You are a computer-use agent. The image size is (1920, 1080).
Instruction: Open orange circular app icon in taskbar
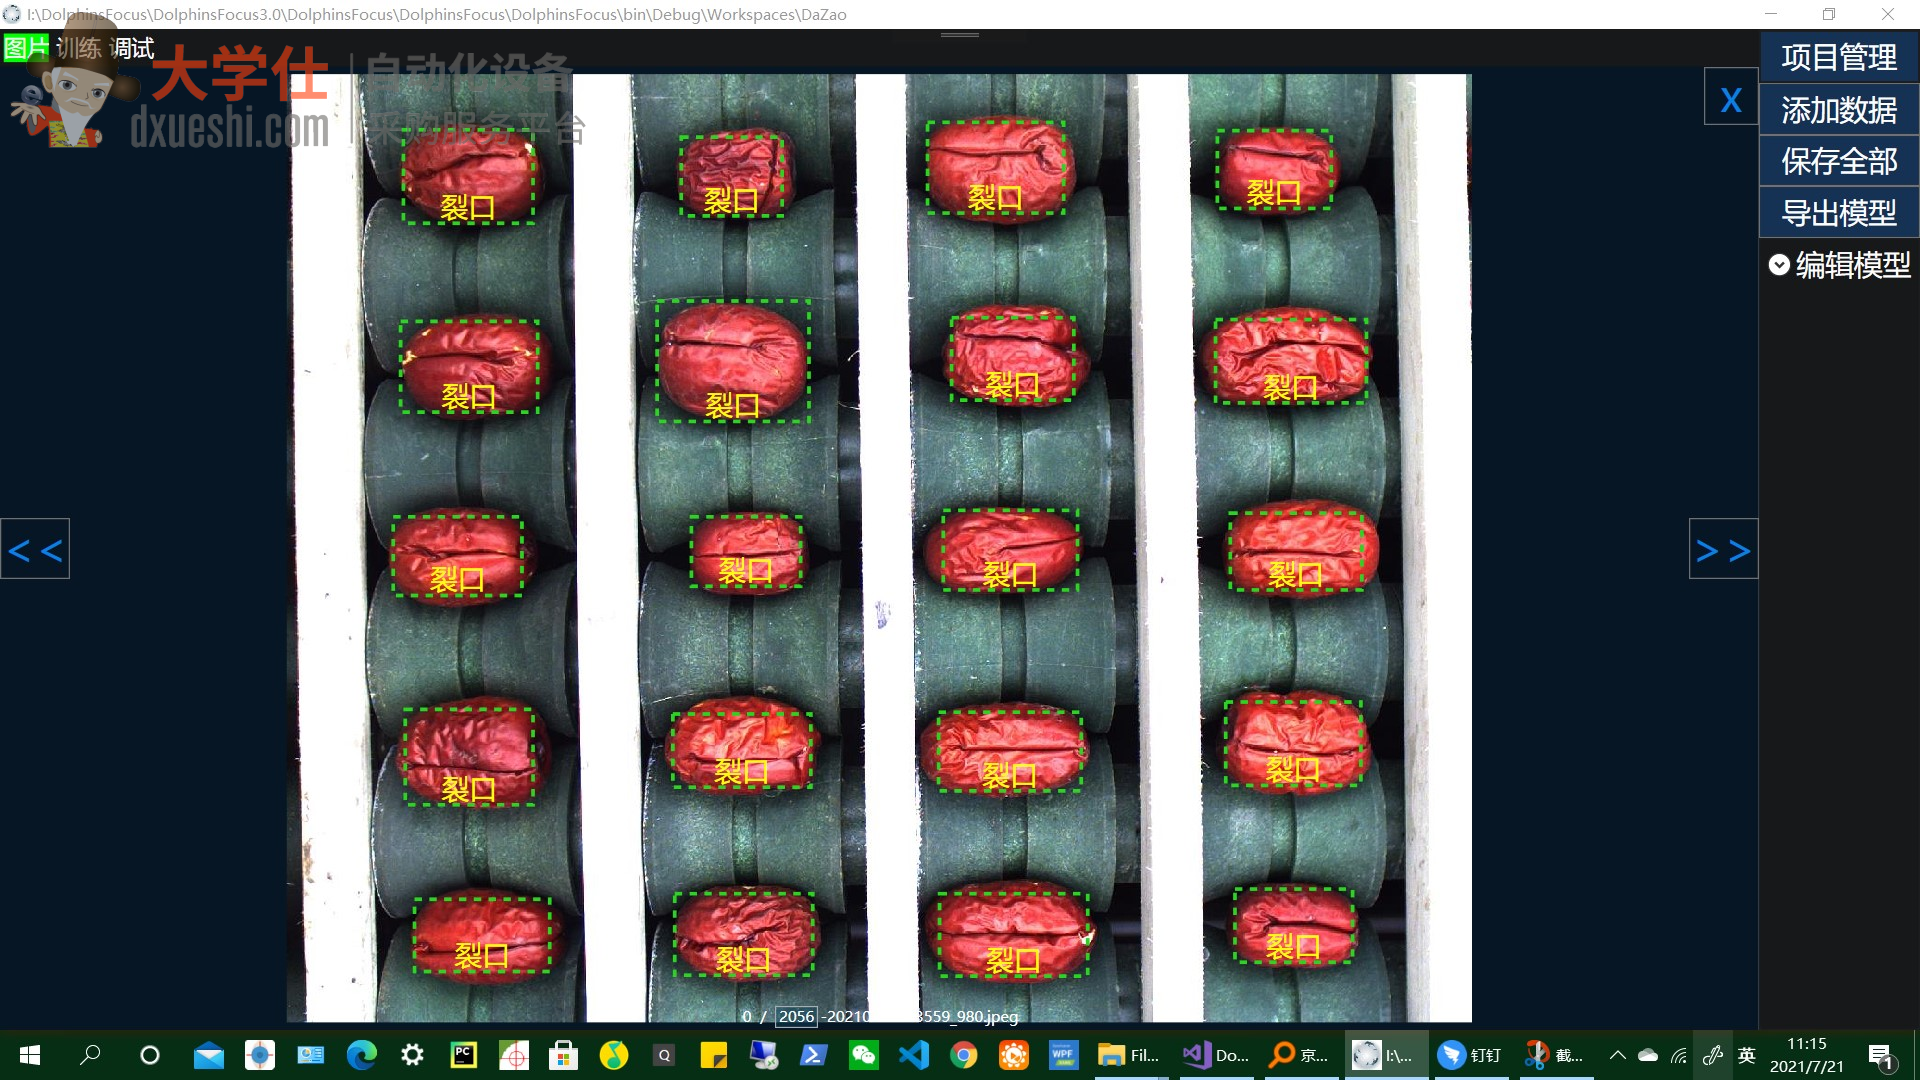[x=1013, y=1055]
